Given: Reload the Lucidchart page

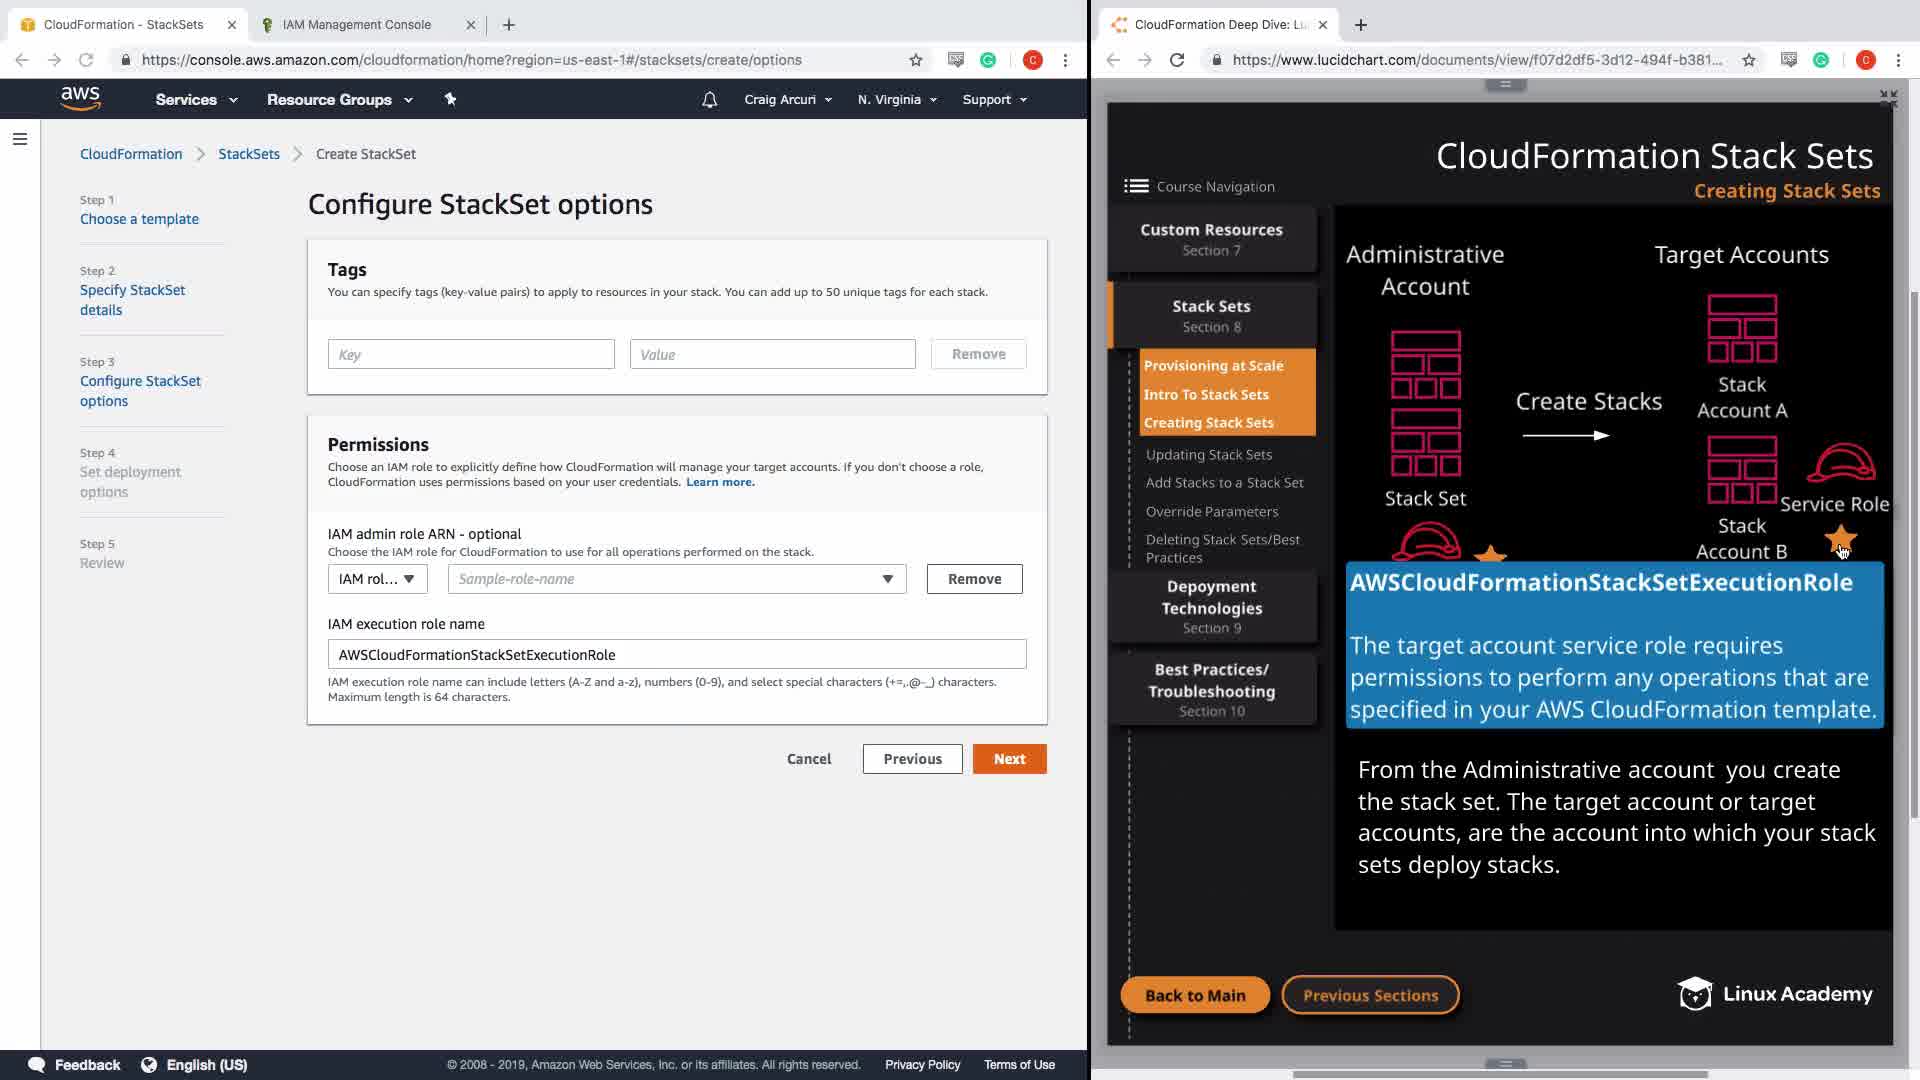Looking at the screenshot, I should pyautogui.click(x=1177, y=60).
